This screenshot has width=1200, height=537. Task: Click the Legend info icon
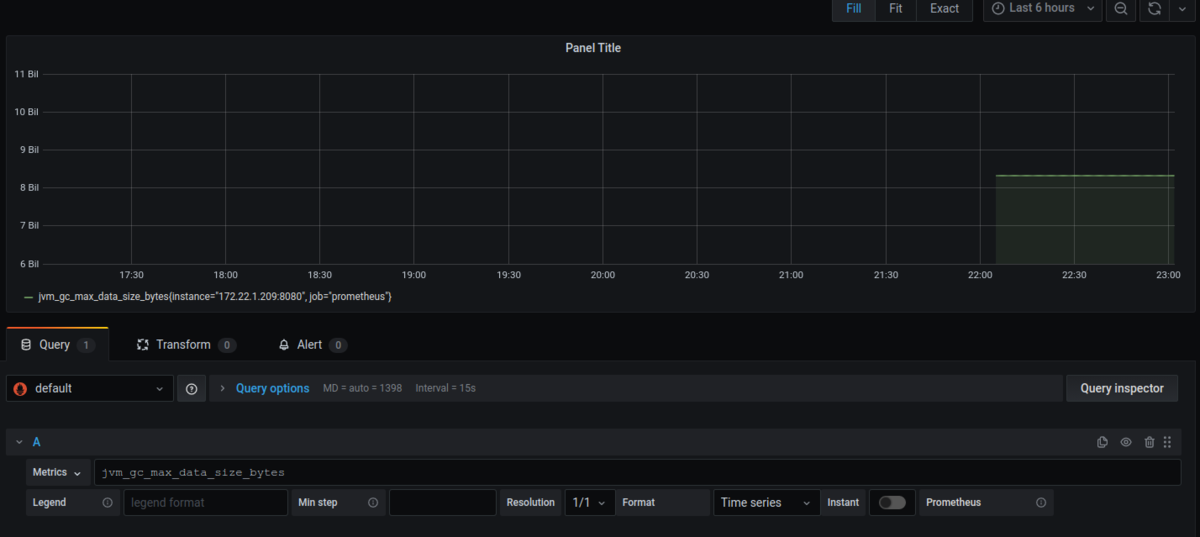(108, 503)
